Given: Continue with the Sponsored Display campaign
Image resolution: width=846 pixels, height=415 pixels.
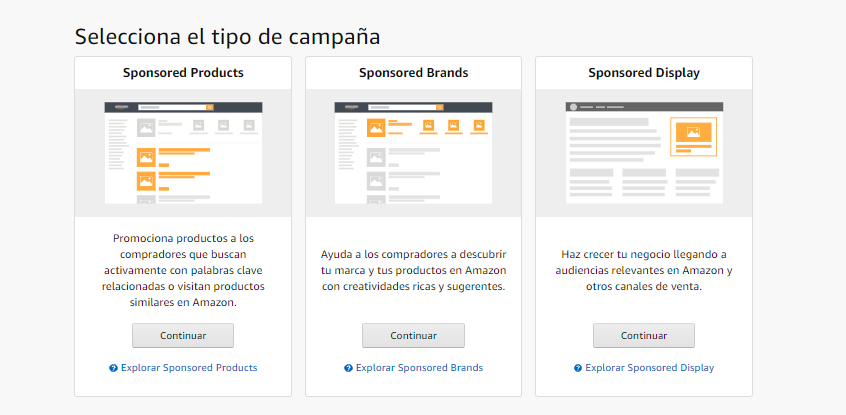Looking at the screenshot, I should coord(643,335).
